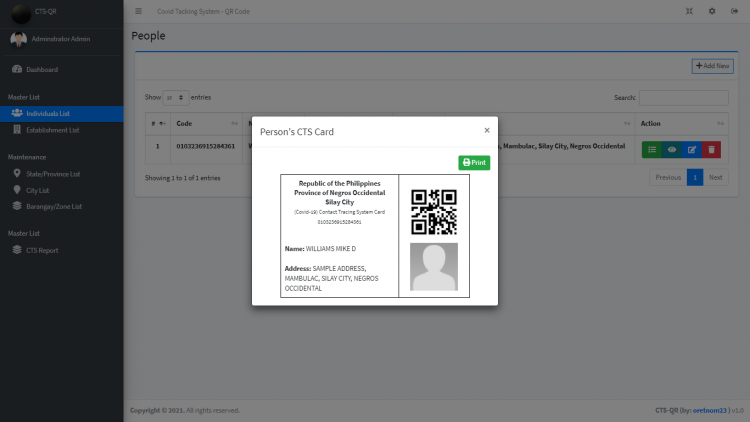Click the name WILLIAMS MIKE D on card
The image size is (750, 422).
pyautogui.click(x=331, y=249)
